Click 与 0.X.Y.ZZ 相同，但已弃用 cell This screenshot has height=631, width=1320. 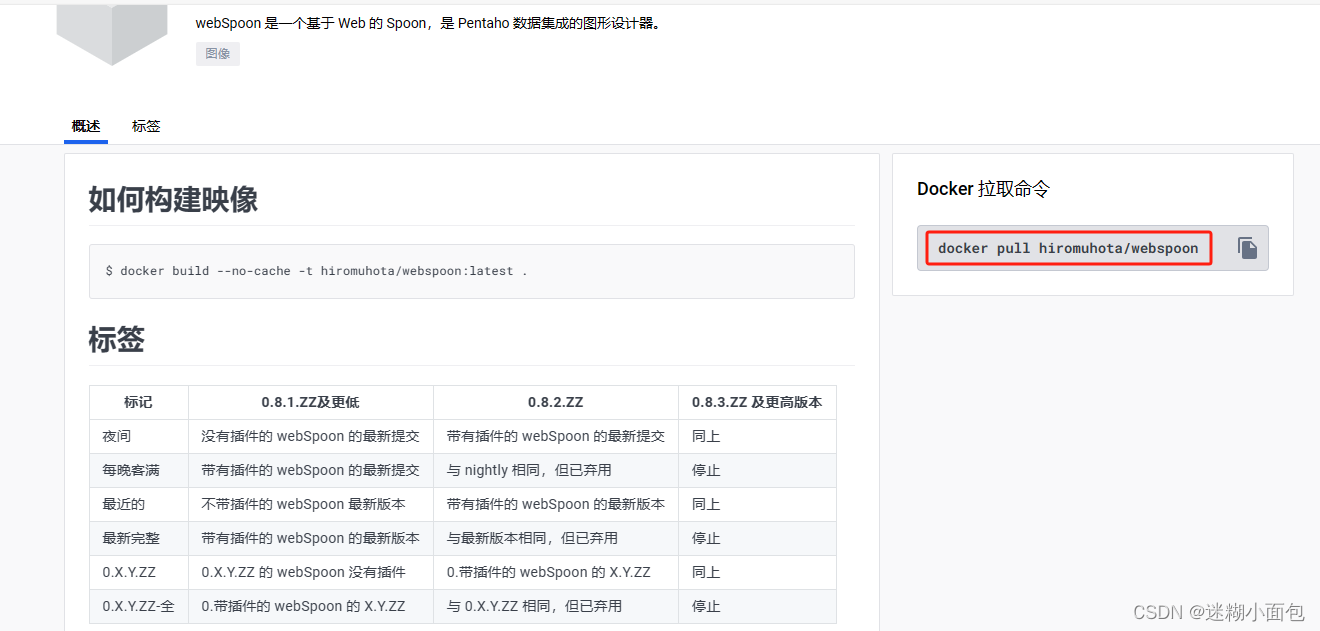coord(556,606)
